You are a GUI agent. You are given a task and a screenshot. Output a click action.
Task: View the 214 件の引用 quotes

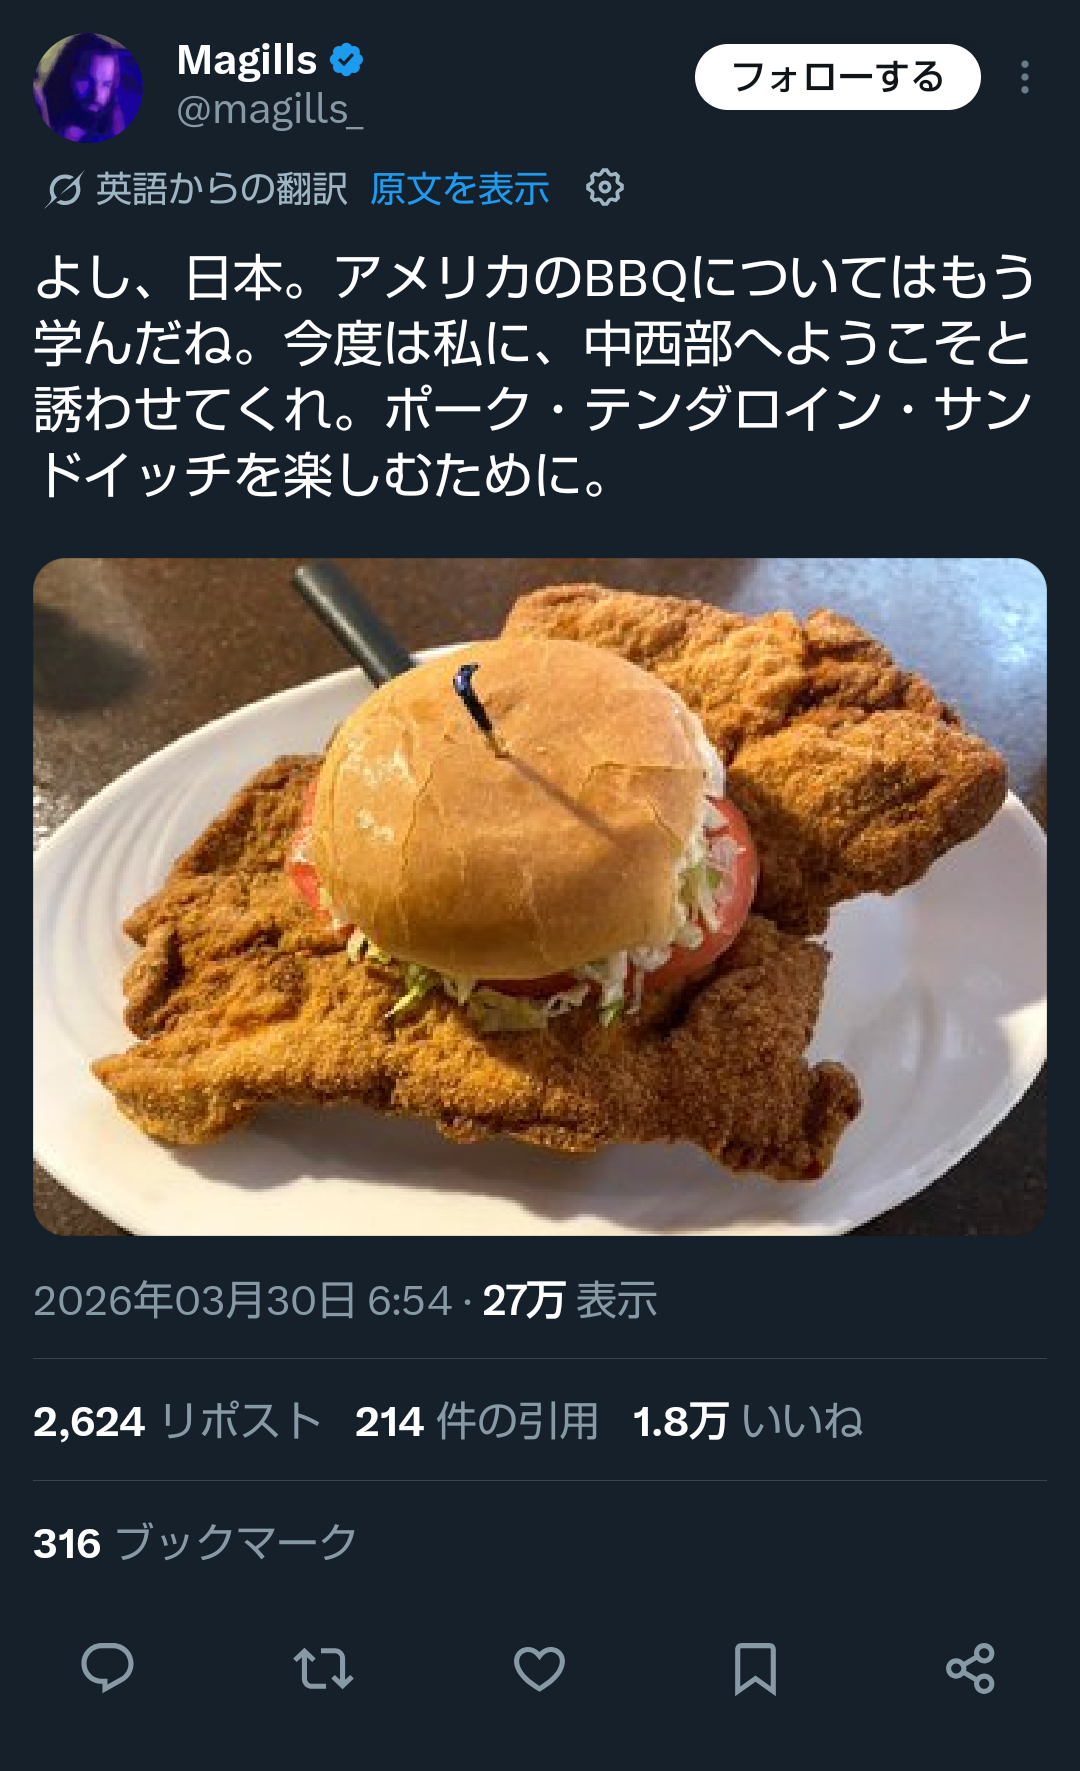pyautogui.click(x=476, y=1421)
